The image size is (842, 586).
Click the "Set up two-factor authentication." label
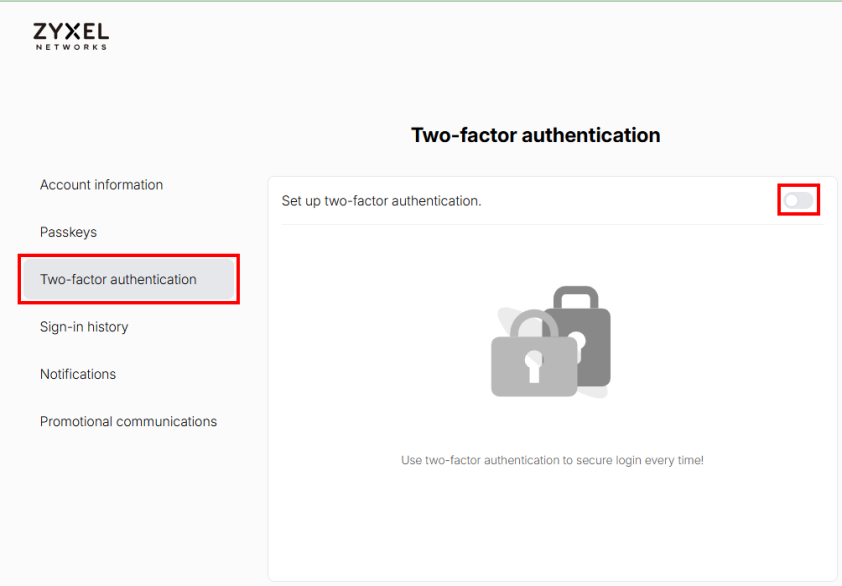pyautogui.click(x=381, y=201)
